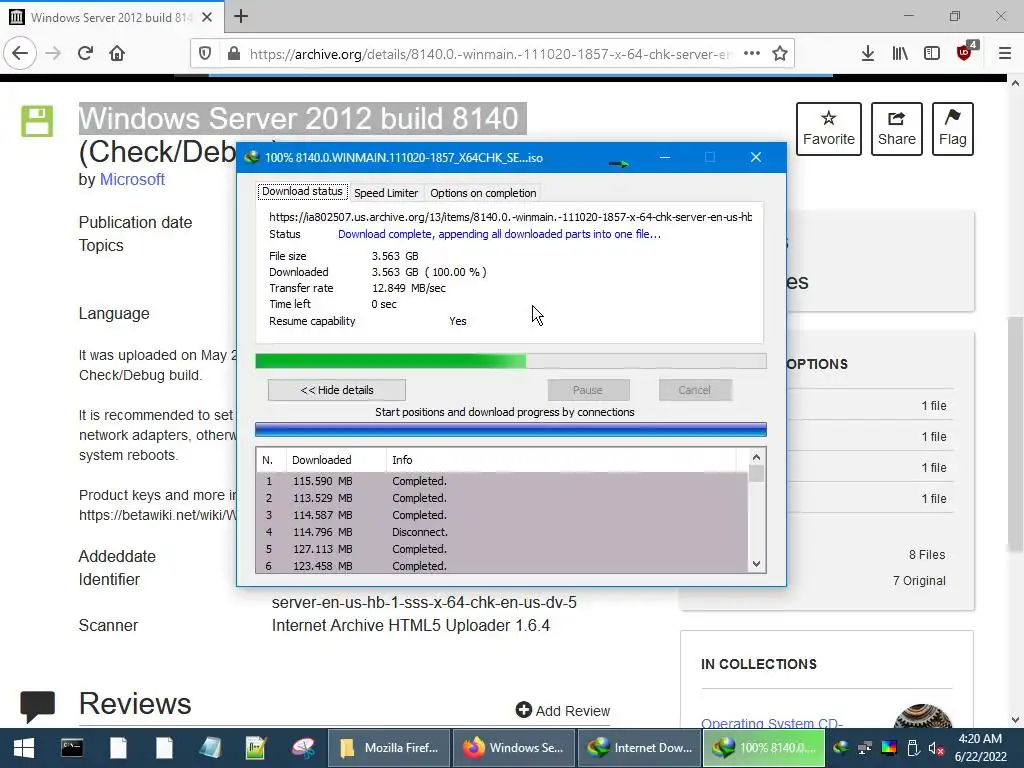Favorite this archive item
1024x768 pixels.
coord(829,129)
